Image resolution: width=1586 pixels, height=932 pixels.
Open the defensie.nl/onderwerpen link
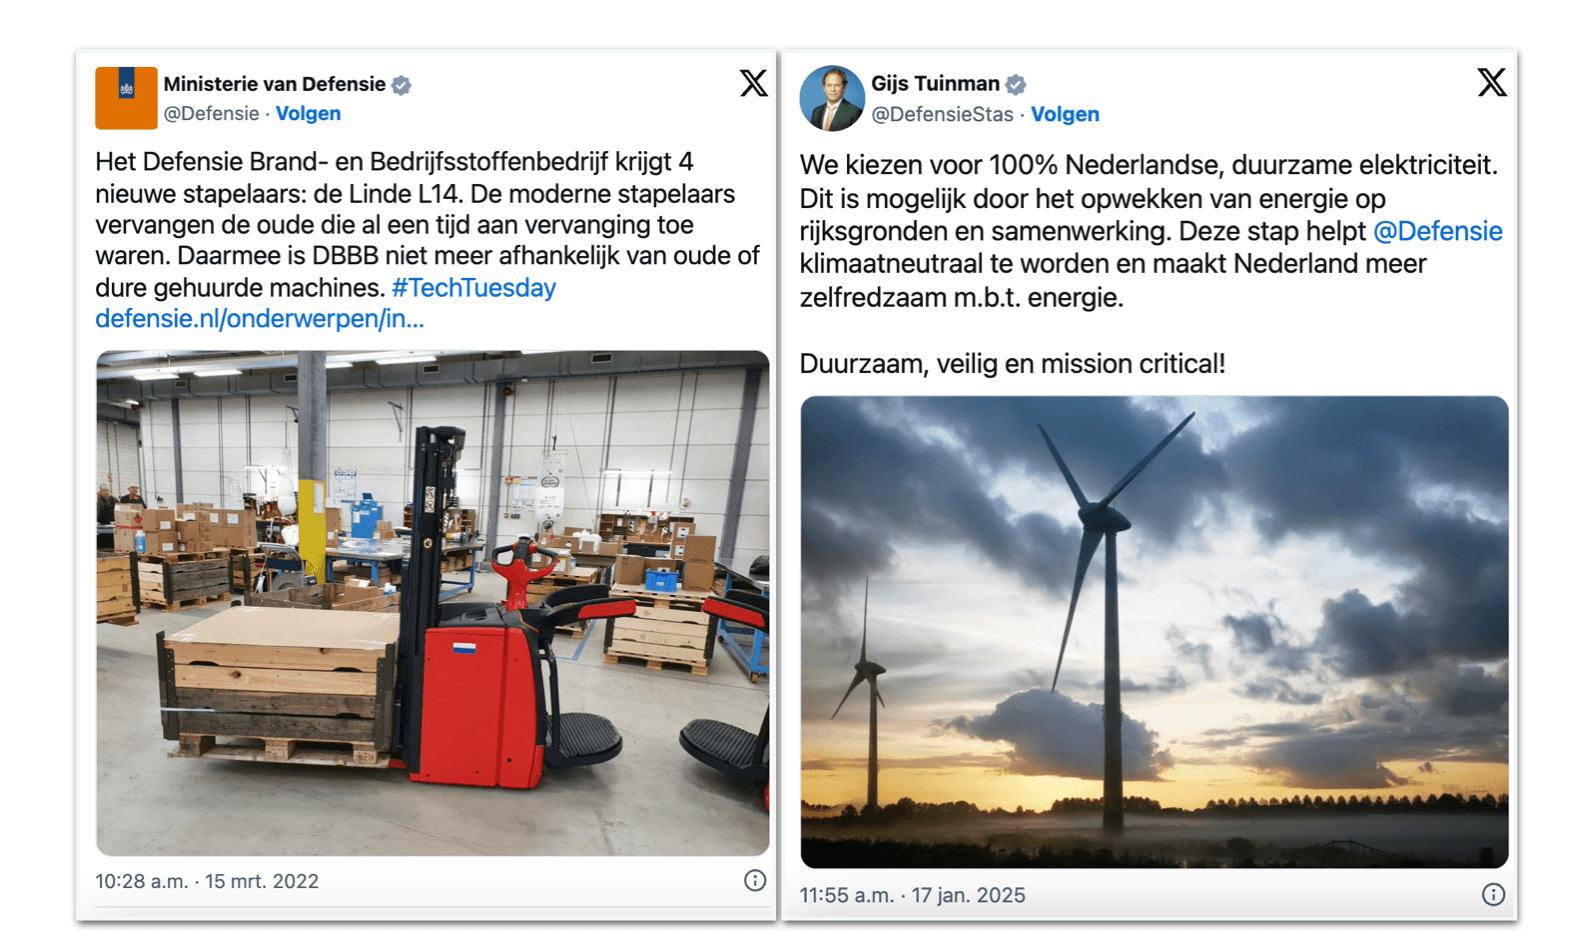[260, 319]
